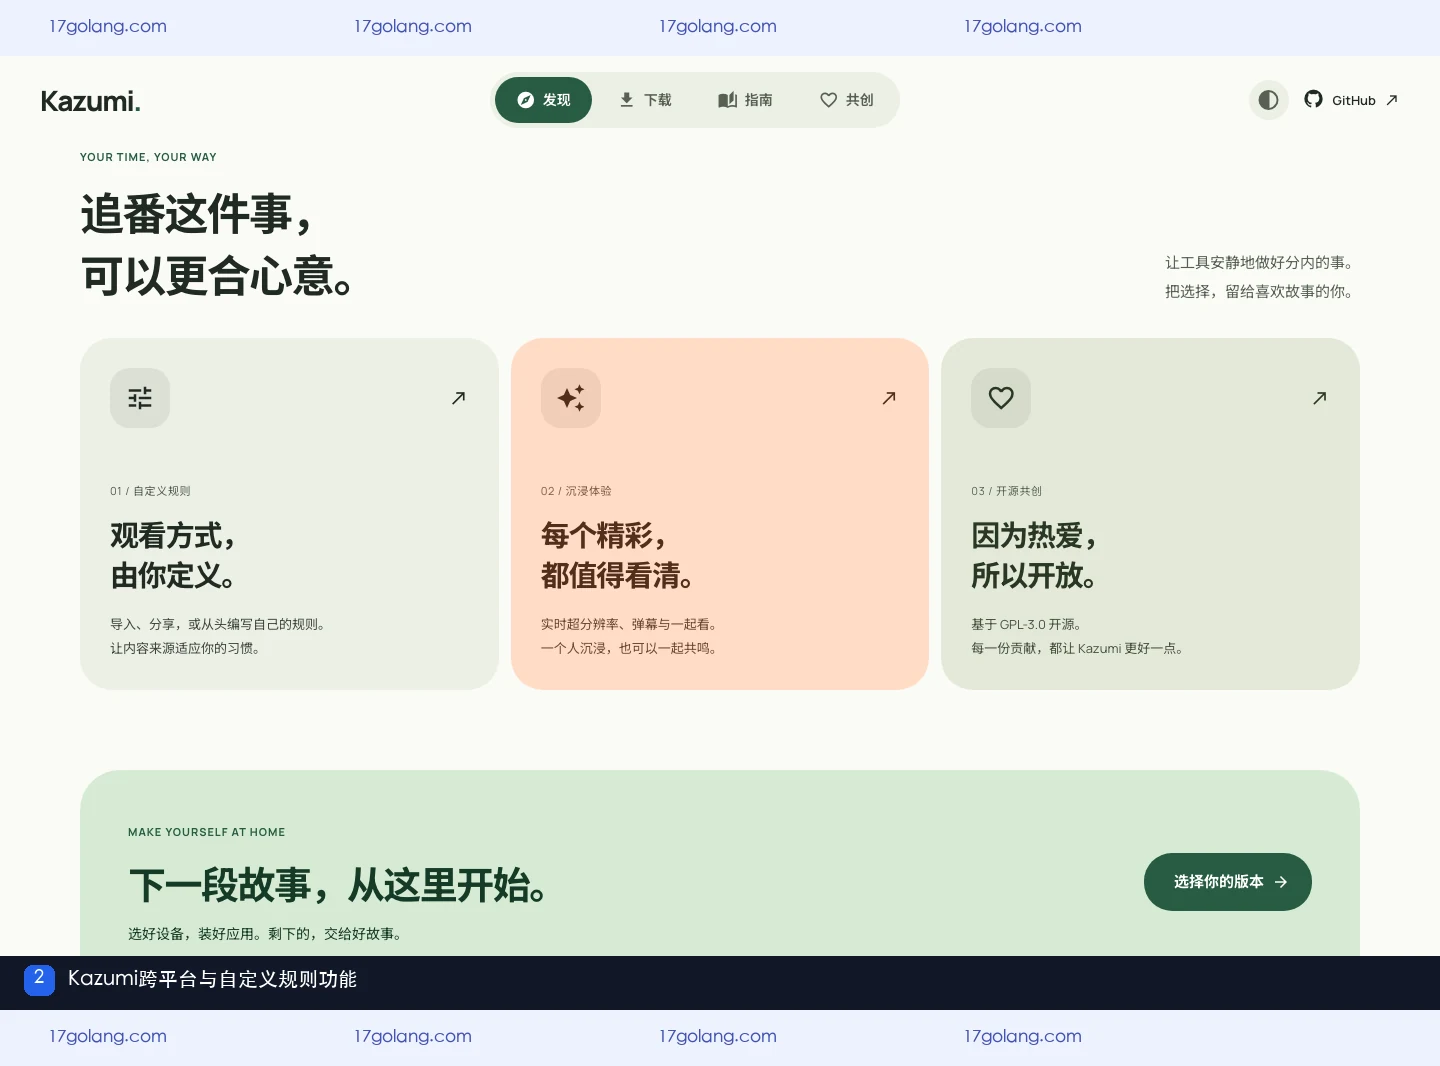1440x1066 pixels.
Task: Click the 02 / 沉浸体验 label
Action: [576, 491]
